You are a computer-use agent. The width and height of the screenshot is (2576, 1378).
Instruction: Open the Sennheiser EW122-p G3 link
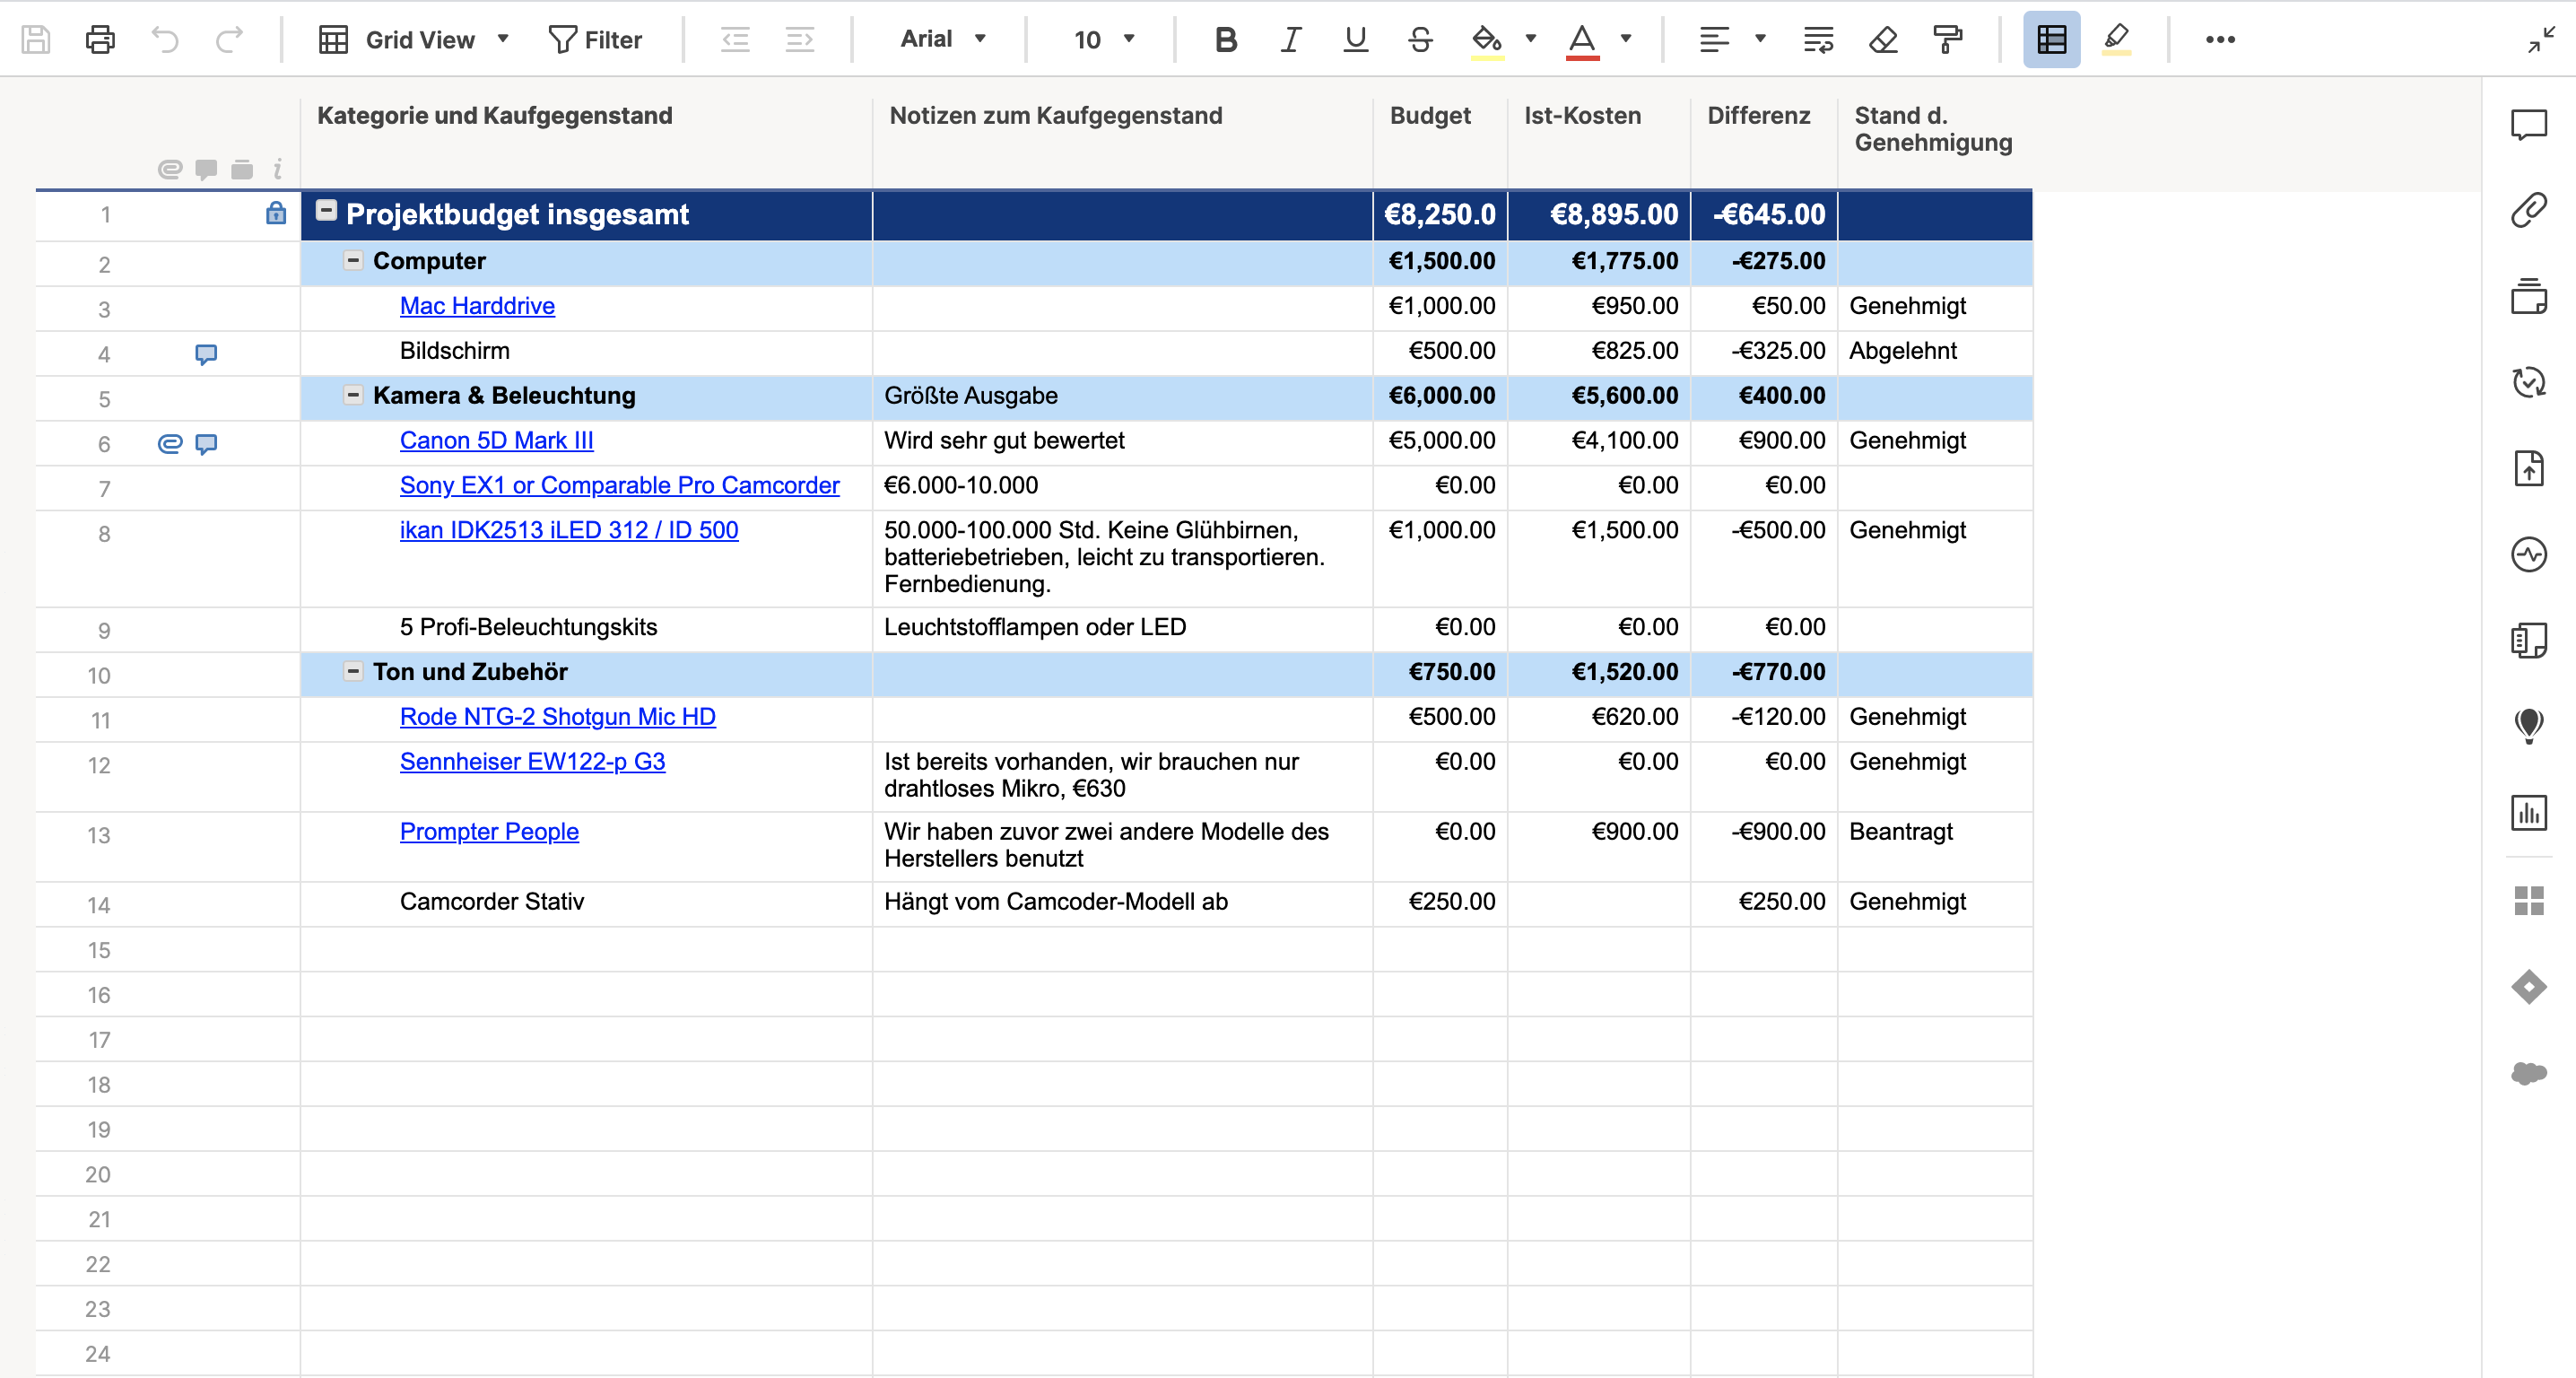532,762
